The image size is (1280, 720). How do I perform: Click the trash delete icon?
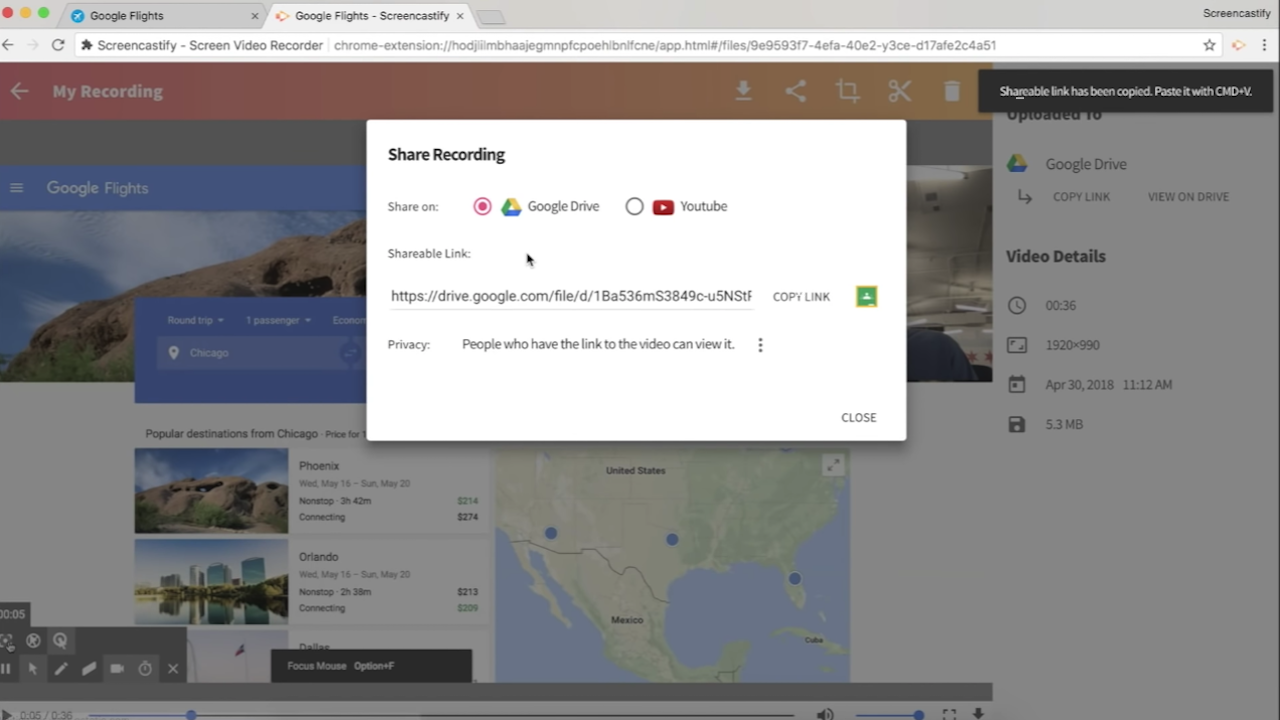[951, 91]
